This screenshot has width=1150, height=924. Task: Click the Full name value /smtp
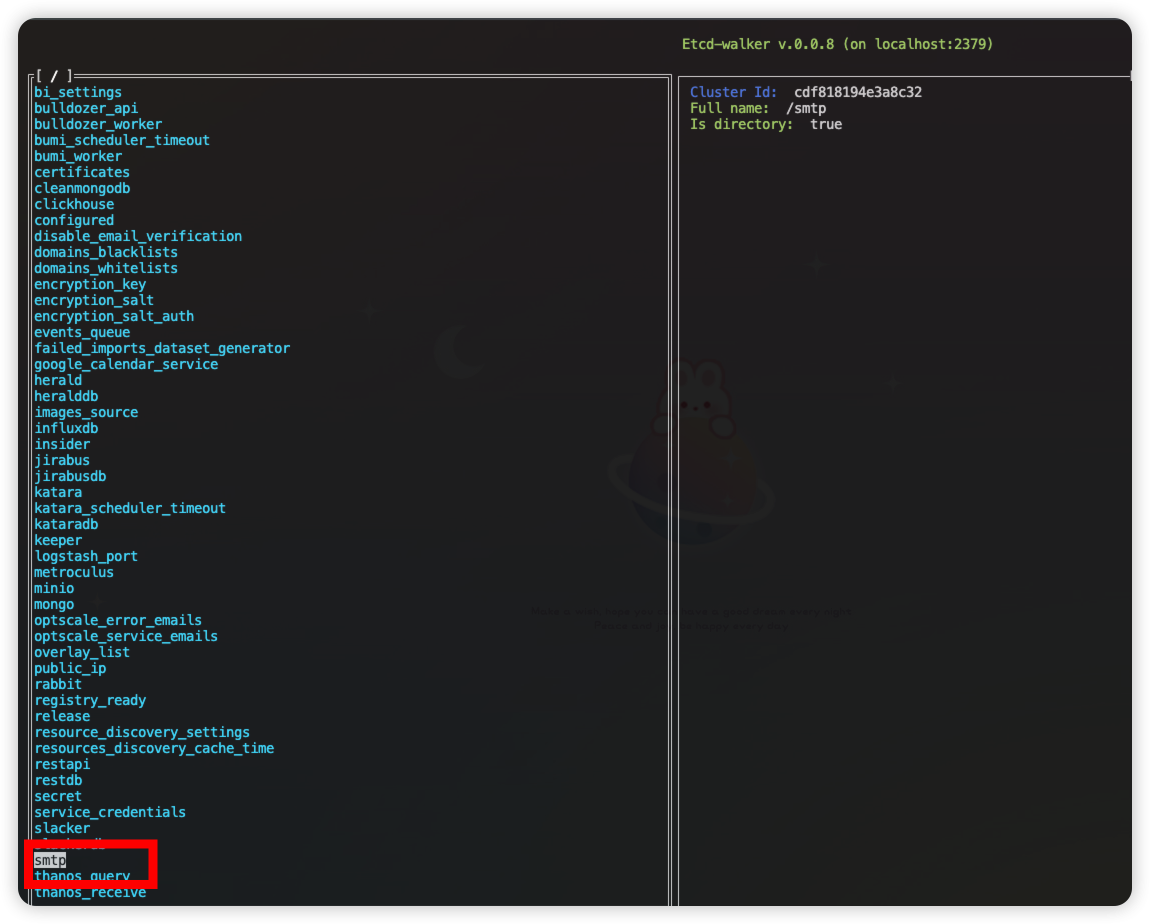point(805,109)
